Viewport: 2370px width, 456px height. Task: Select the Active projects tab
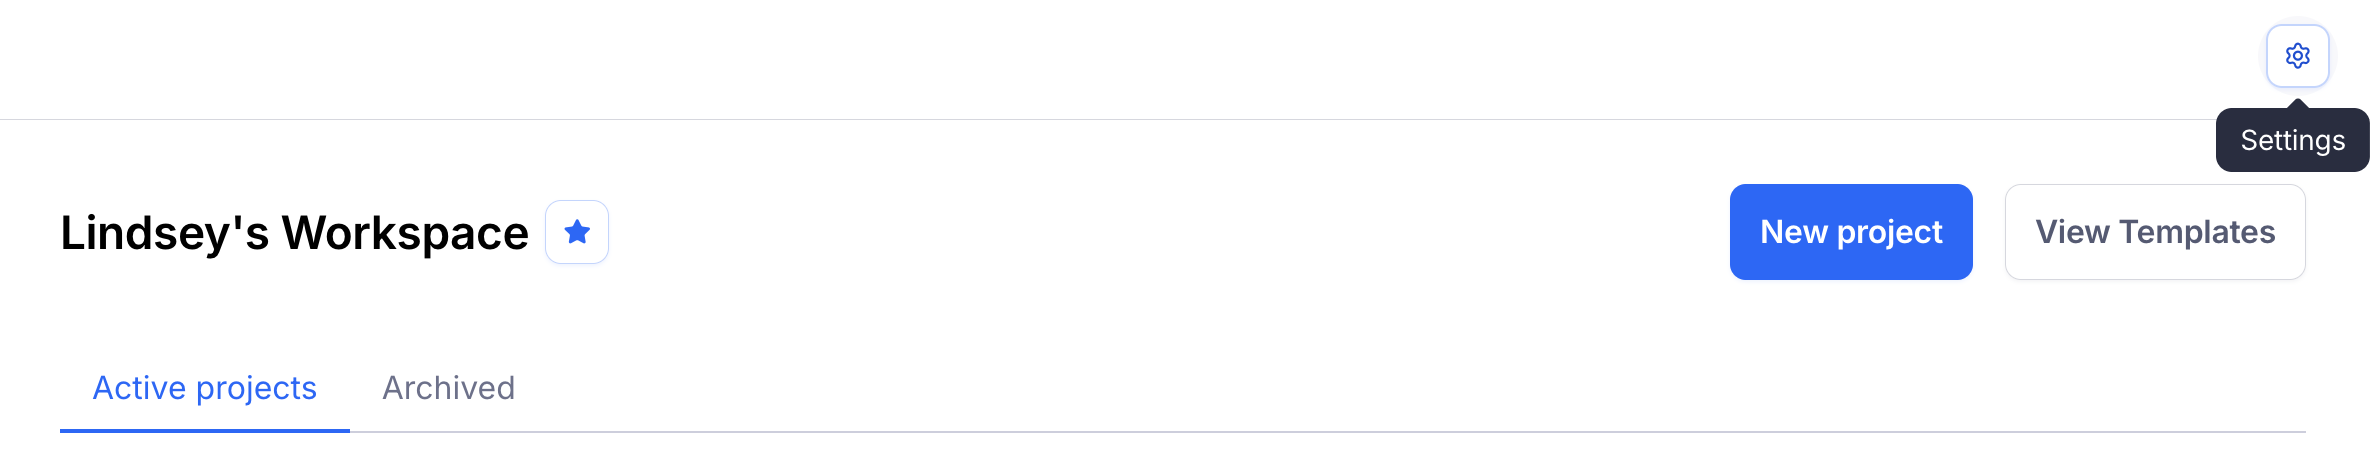(x=205, y=388)
